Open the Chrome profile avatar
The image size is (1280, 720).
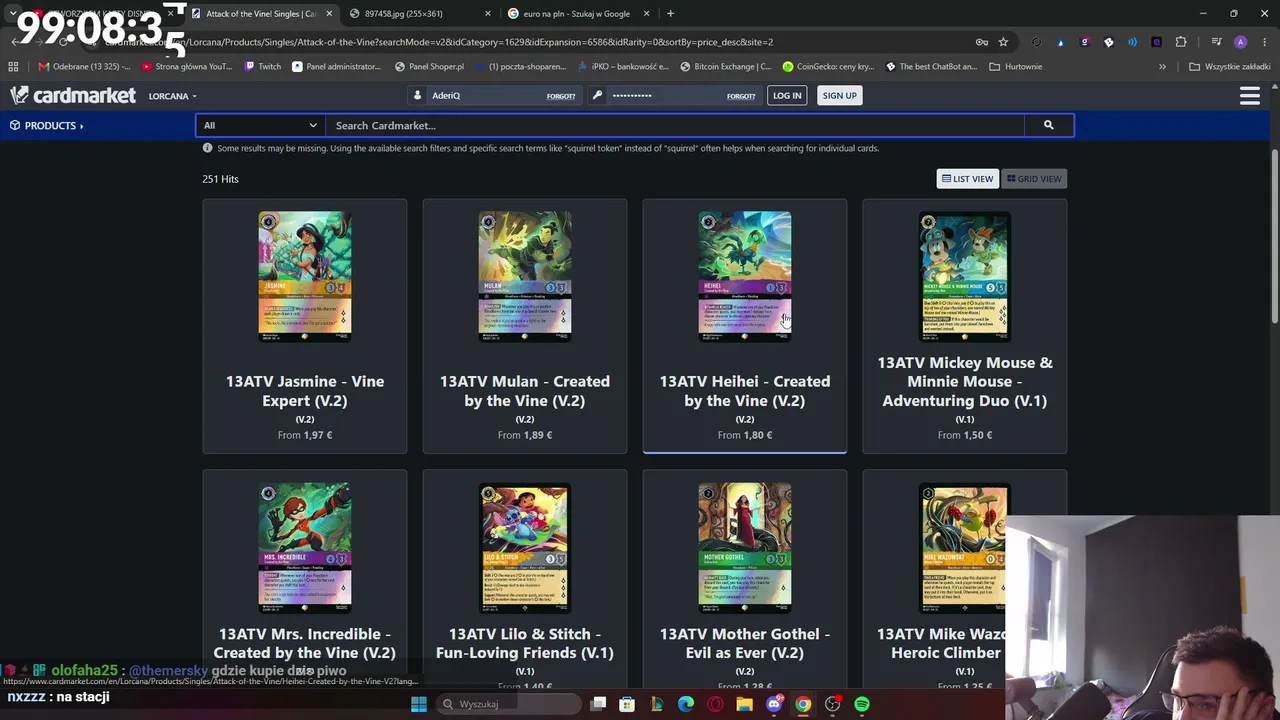1240,42
